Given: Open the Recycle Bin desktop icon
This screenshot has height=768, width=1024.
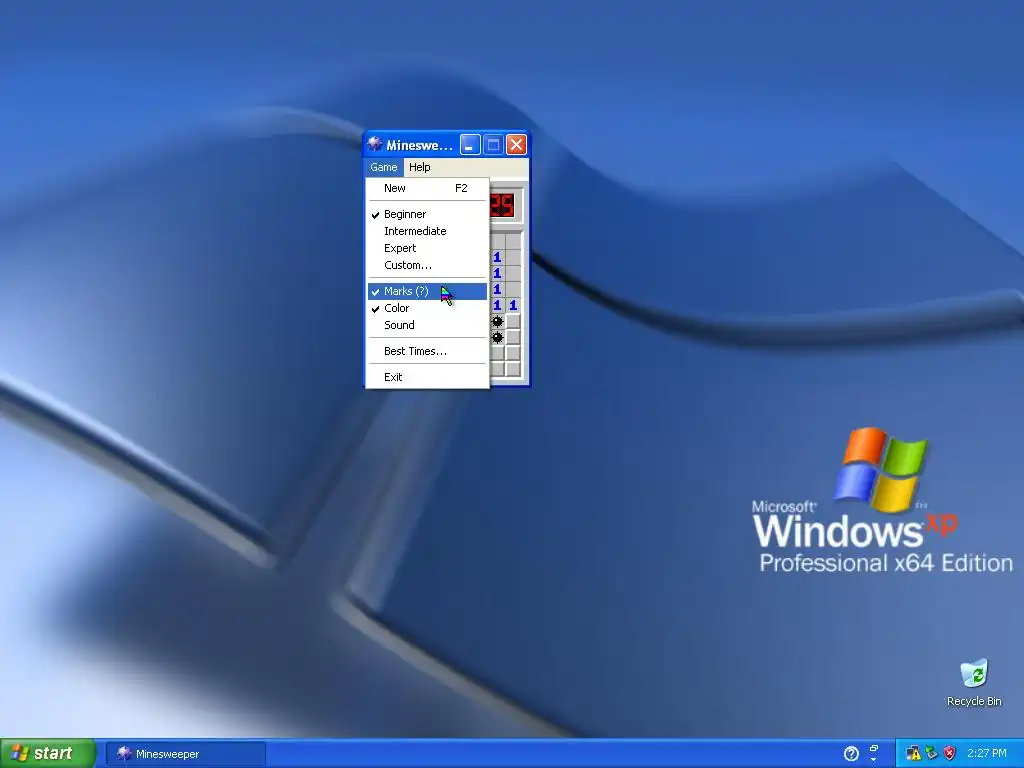Looking at the screenshot, I should 974,683.
